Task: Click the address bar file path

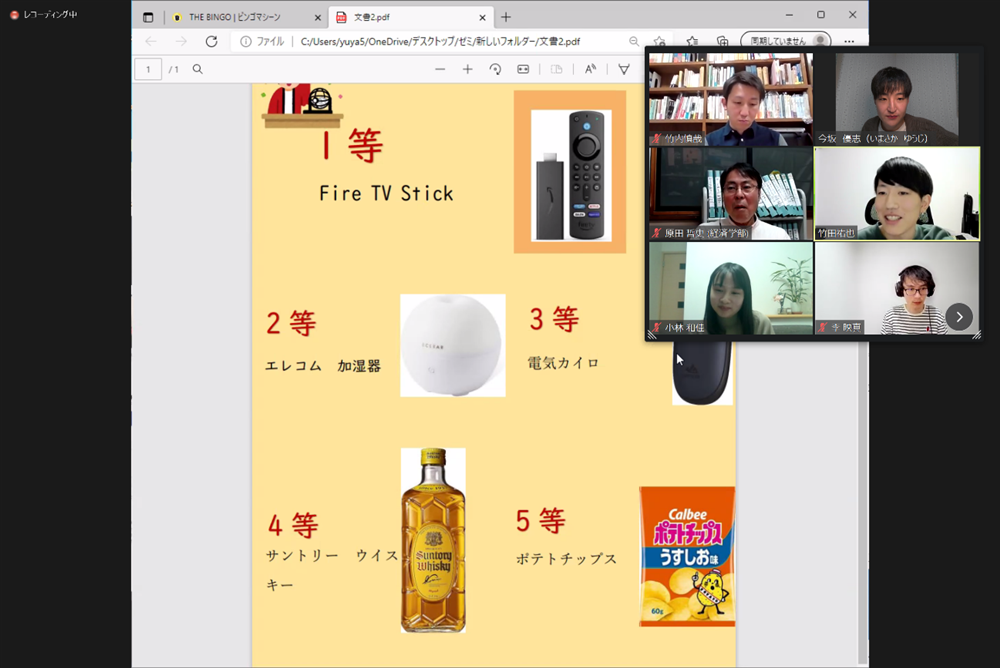Action: (440, 42)
